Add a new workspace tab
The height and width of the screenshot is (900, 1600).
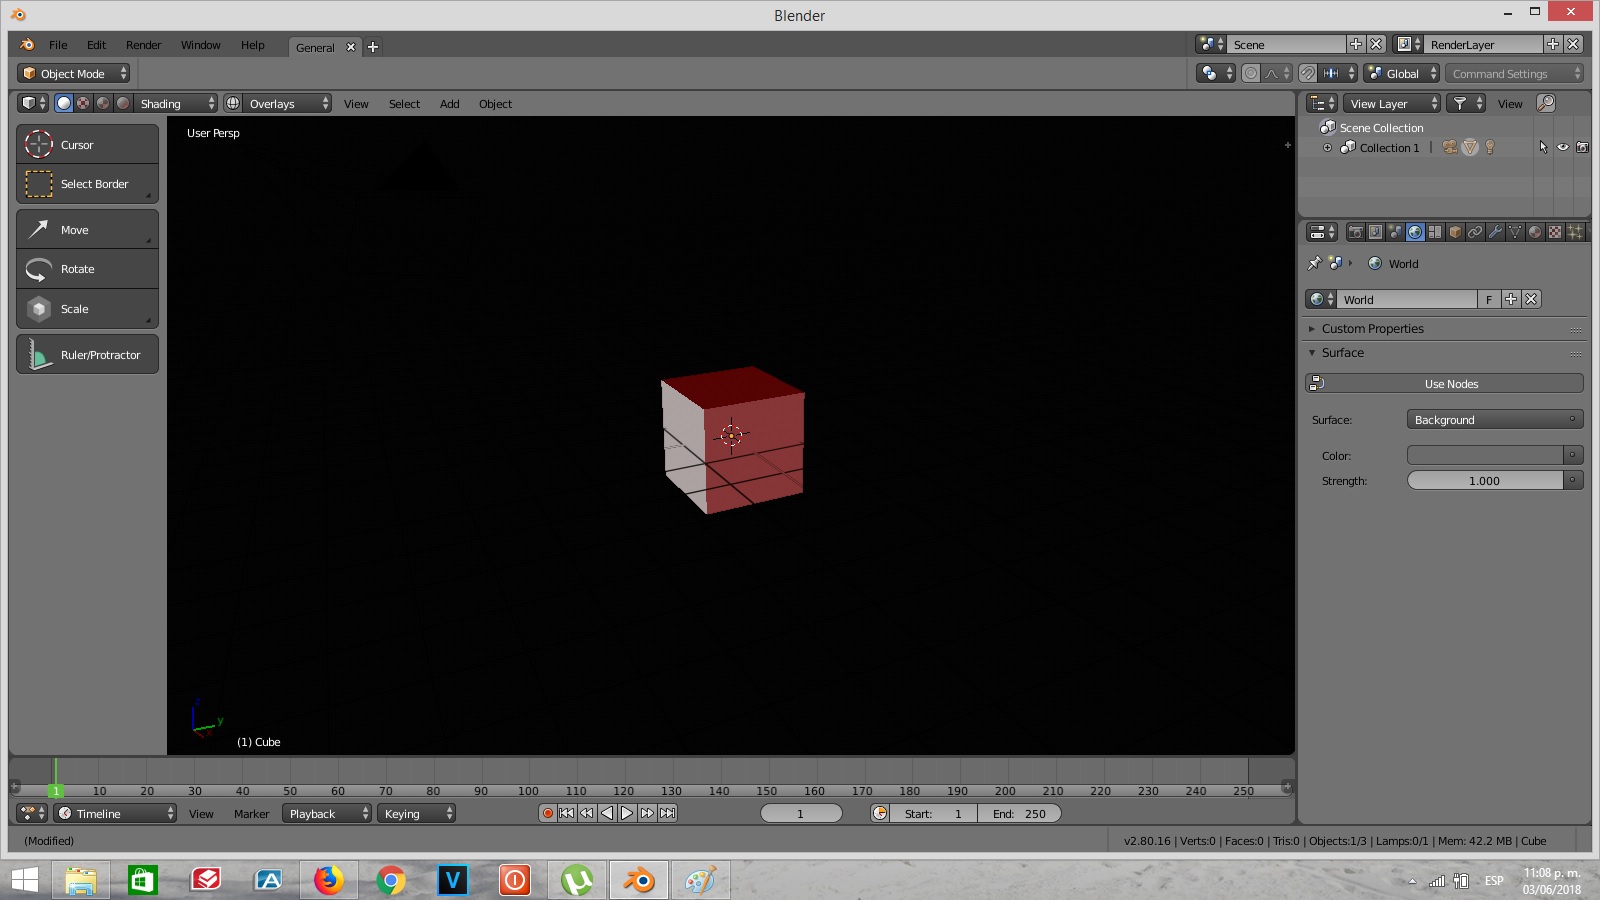pos(373,47)
